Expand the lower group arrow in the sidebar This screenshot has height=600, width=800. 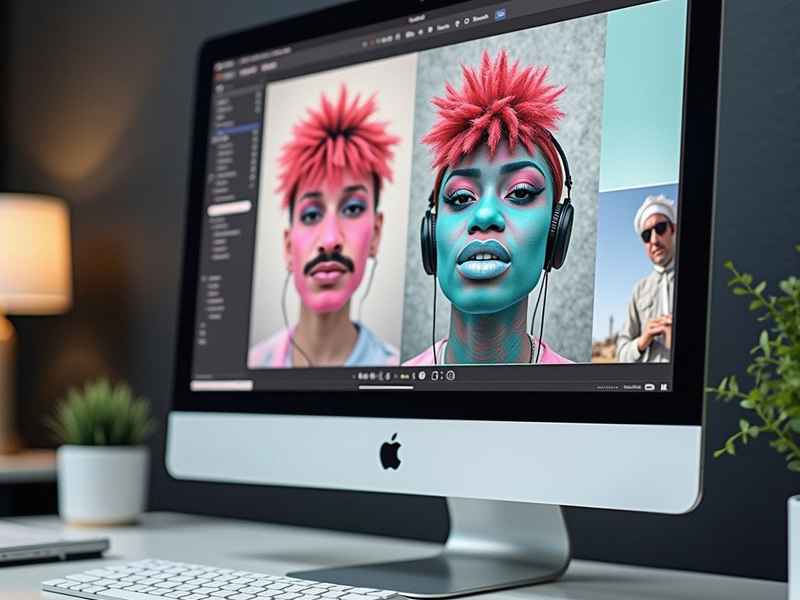(205, 279)
